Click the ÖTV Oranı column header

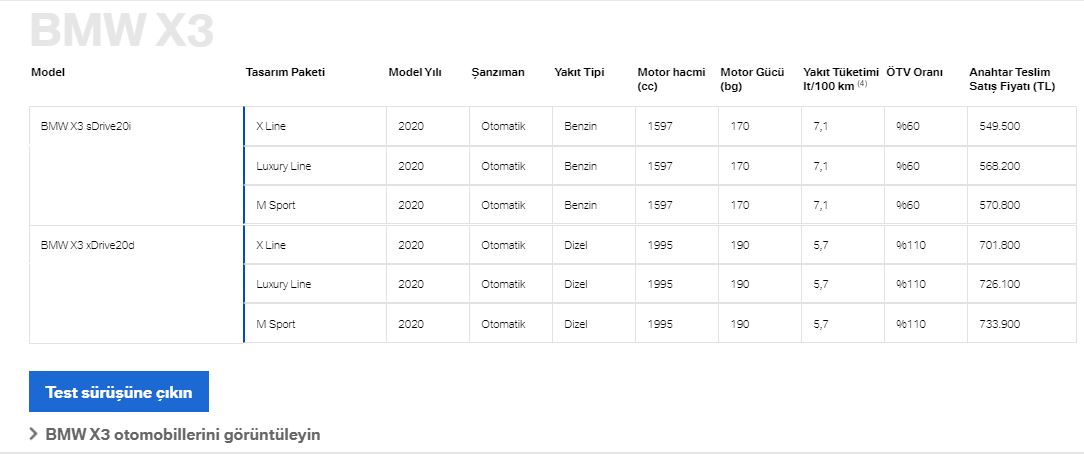(915, 72)
